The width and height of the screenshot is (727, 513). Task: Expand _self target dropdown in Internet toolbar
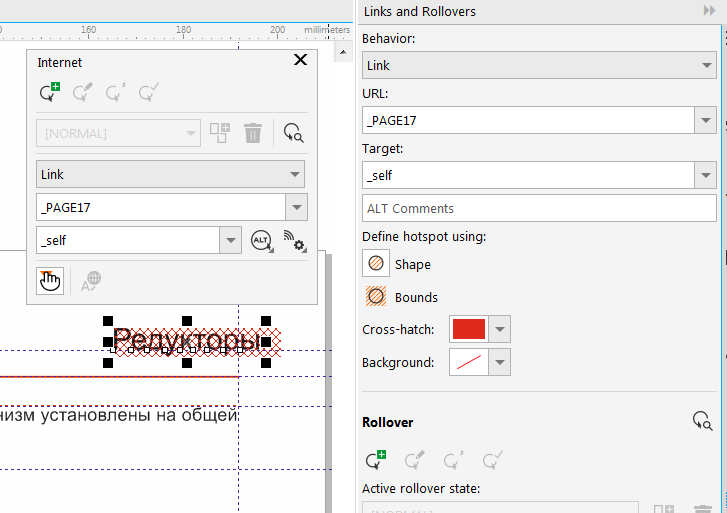coord(230,240)
